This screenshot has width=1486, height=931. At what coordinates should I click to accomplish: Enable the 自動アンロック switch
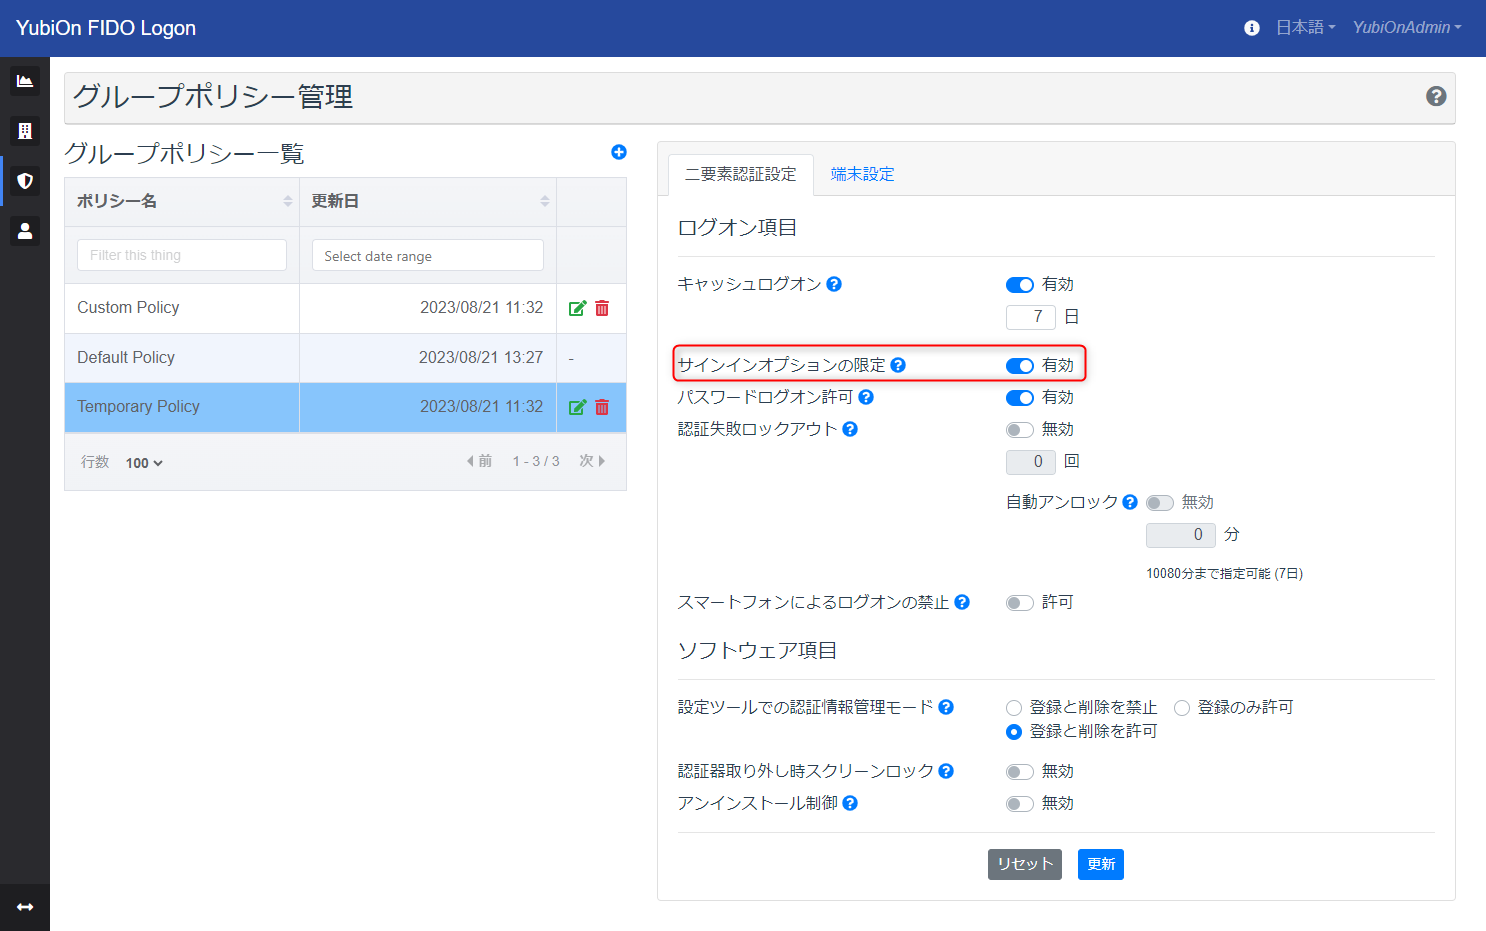(x=1160, y=503)
